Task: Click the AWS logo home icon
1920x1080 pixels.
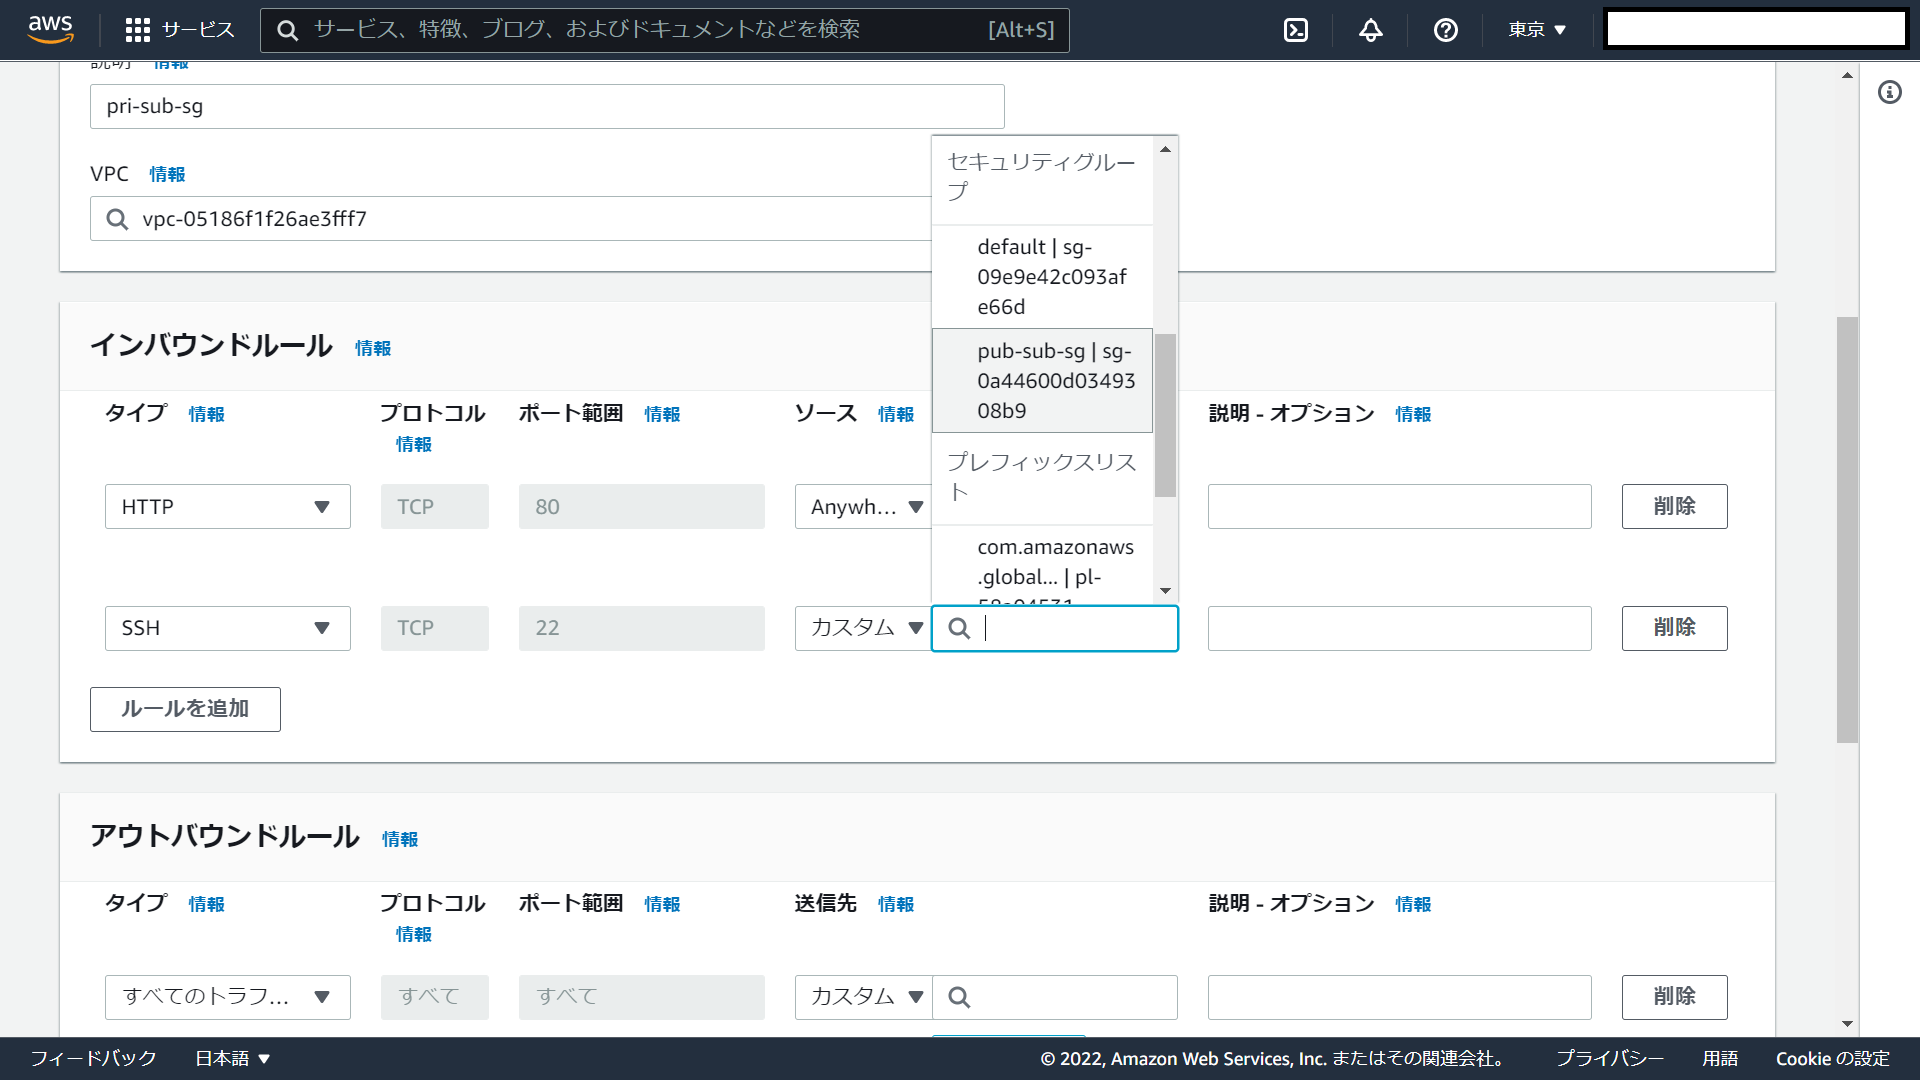Action: tap(50, 29)
